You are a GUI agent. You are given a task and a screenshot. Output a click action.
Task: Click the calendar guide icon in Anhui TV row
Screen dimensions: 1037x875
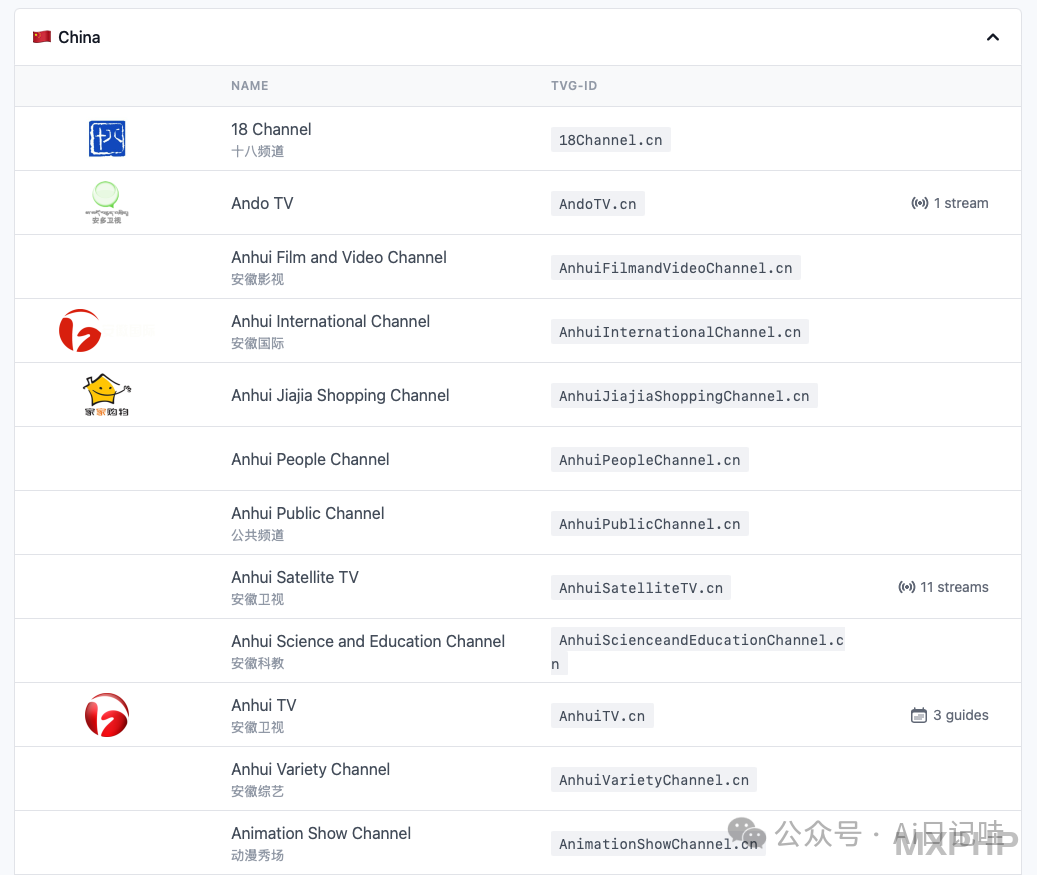(919, 715)
